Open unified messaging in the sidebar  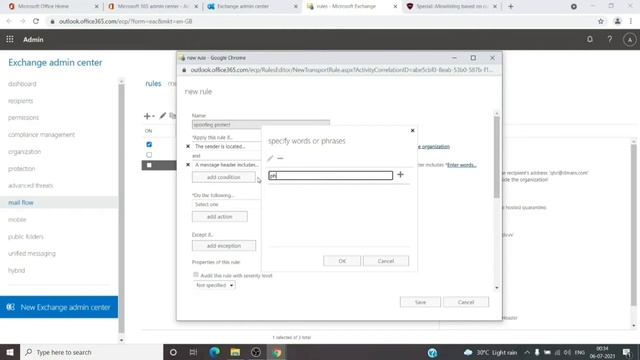click(x=32, y=253)
